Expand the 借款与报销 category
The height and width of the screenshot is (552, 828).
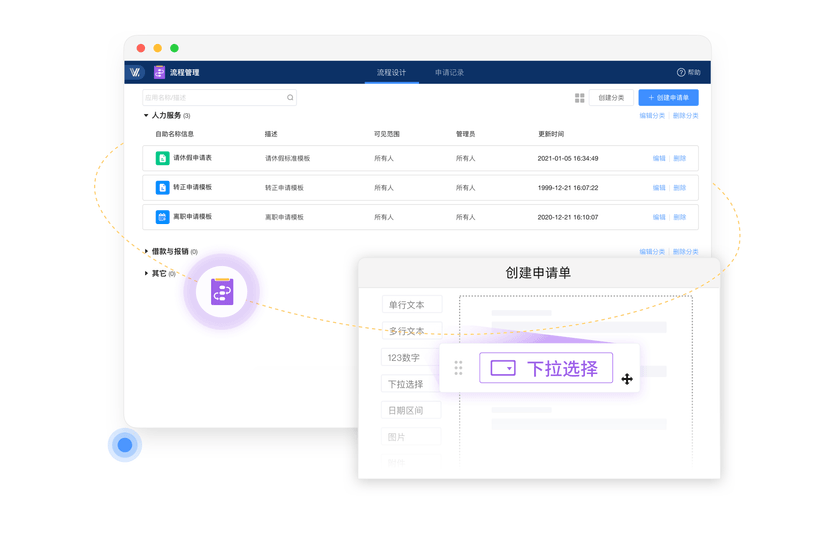pos(146,251)
